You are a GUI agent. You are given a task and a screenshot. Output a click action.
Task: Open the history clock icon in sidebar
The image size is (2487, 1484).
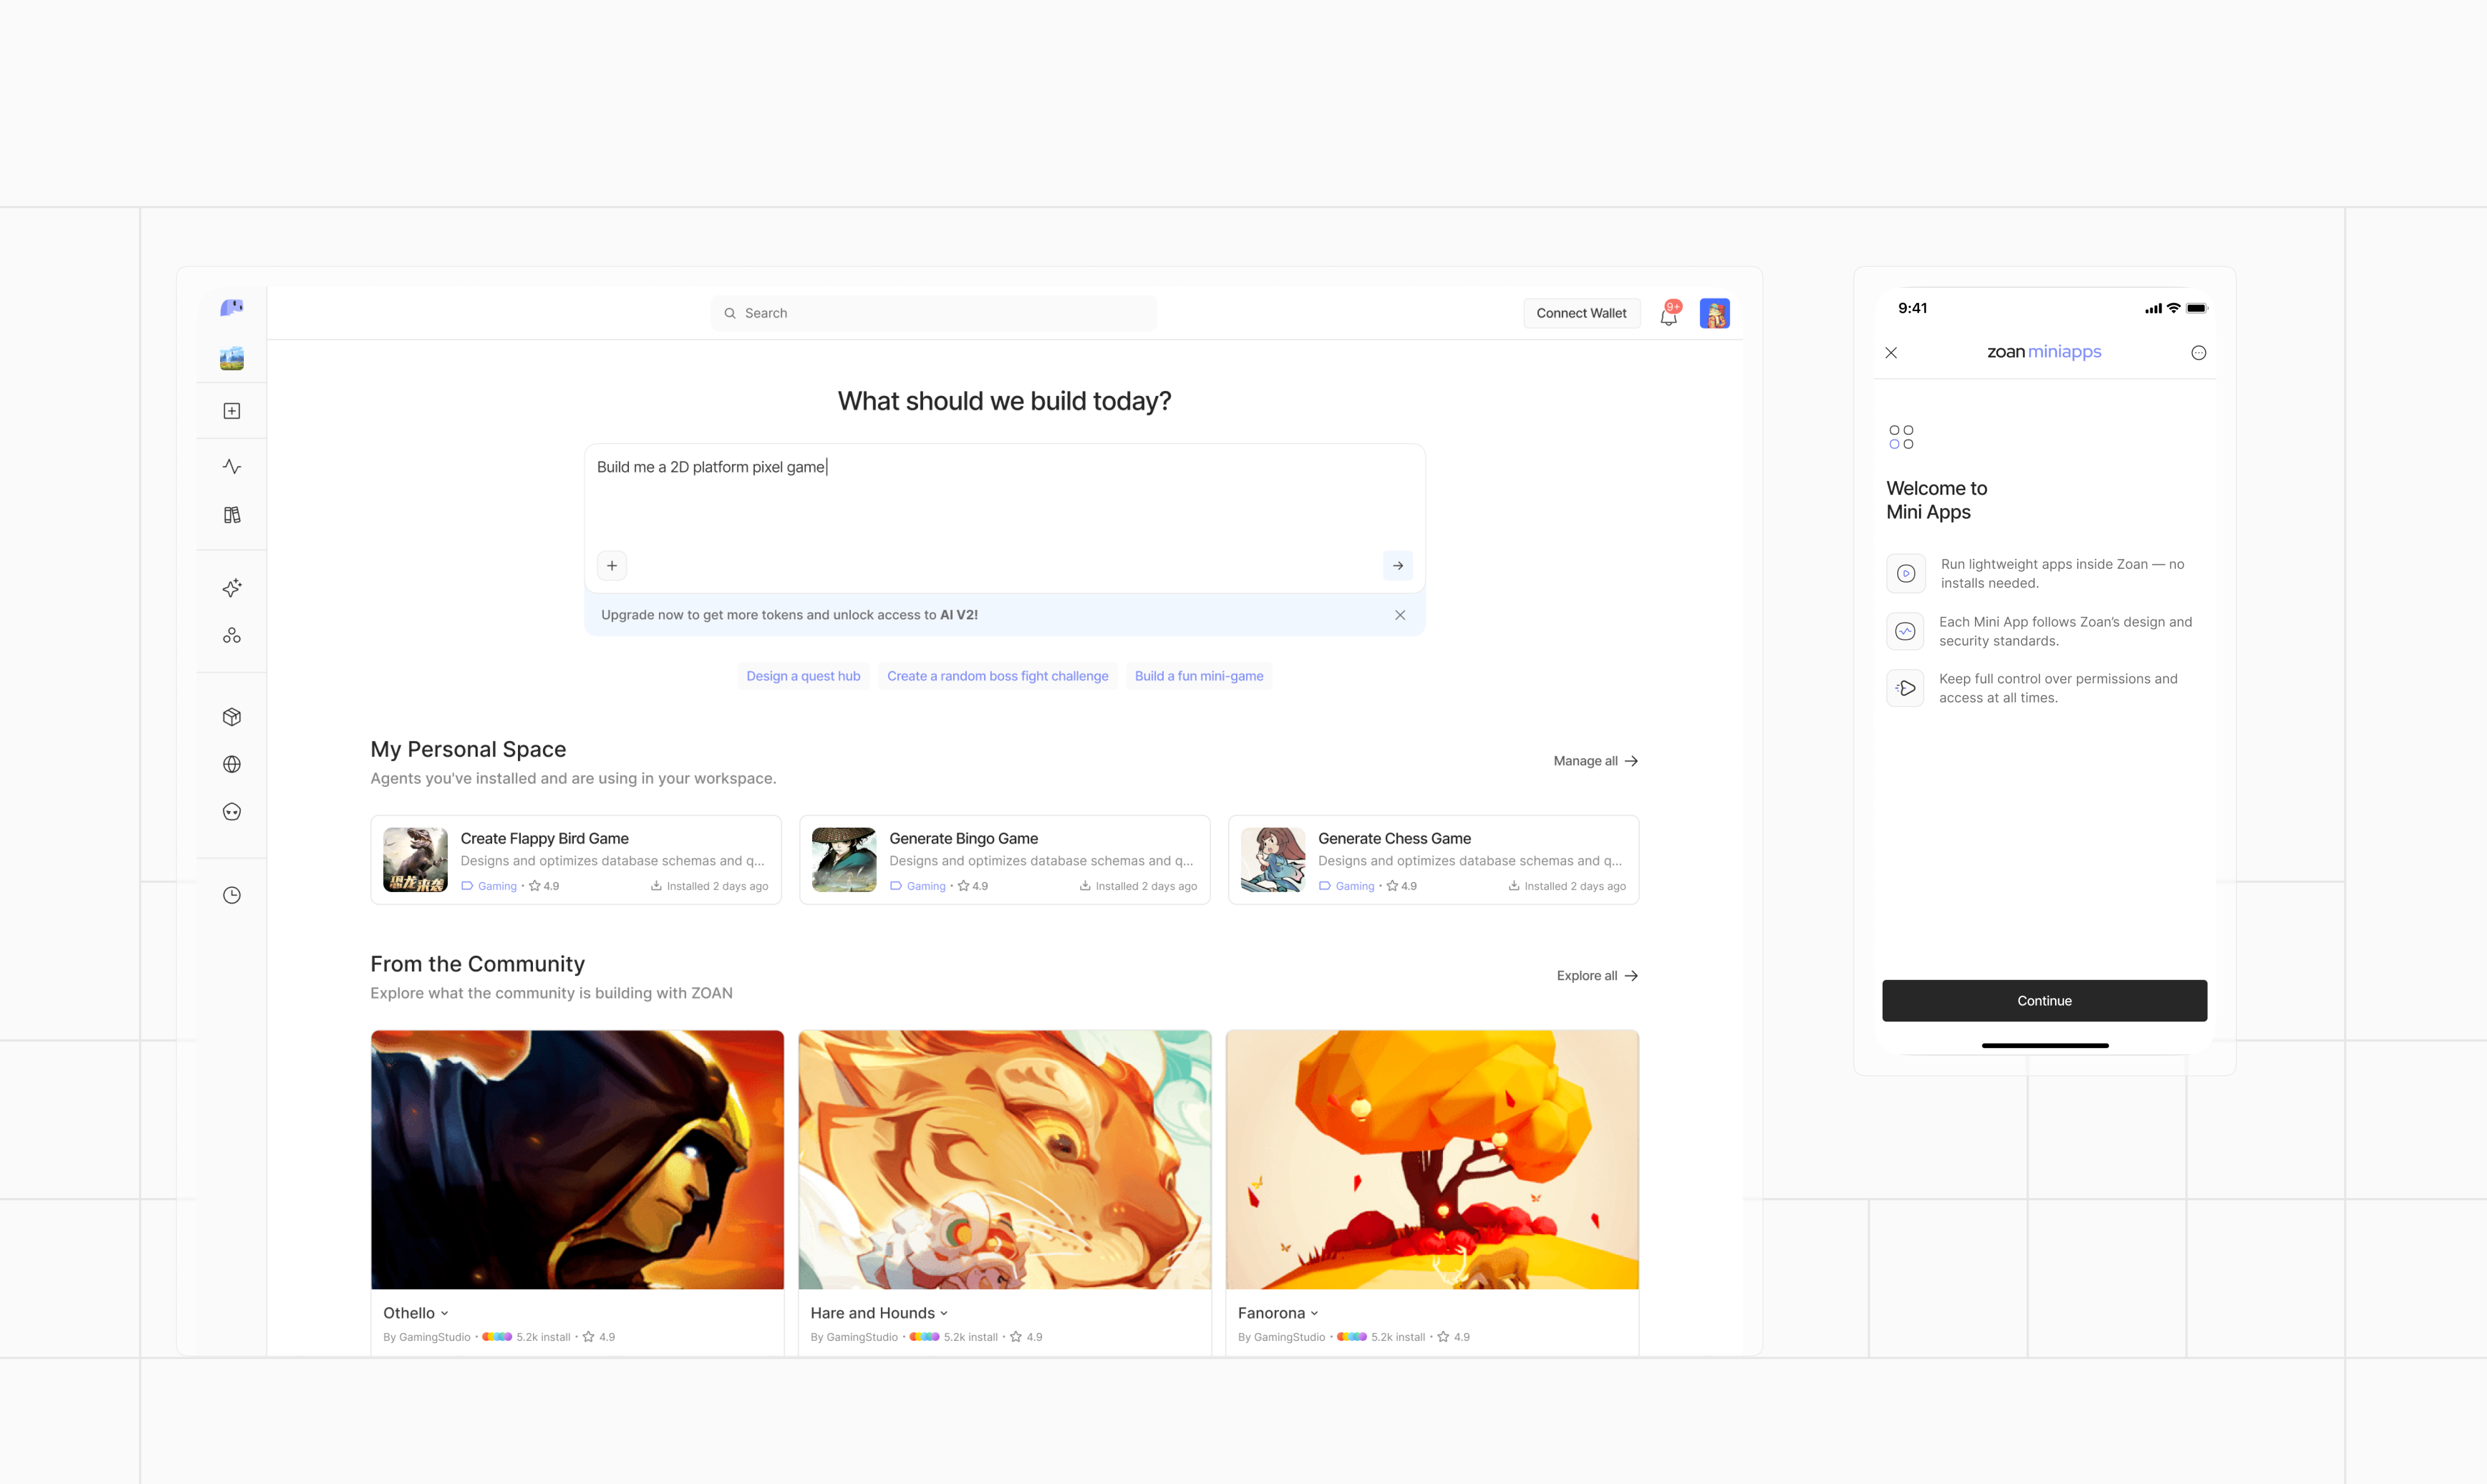coord(232,895)
